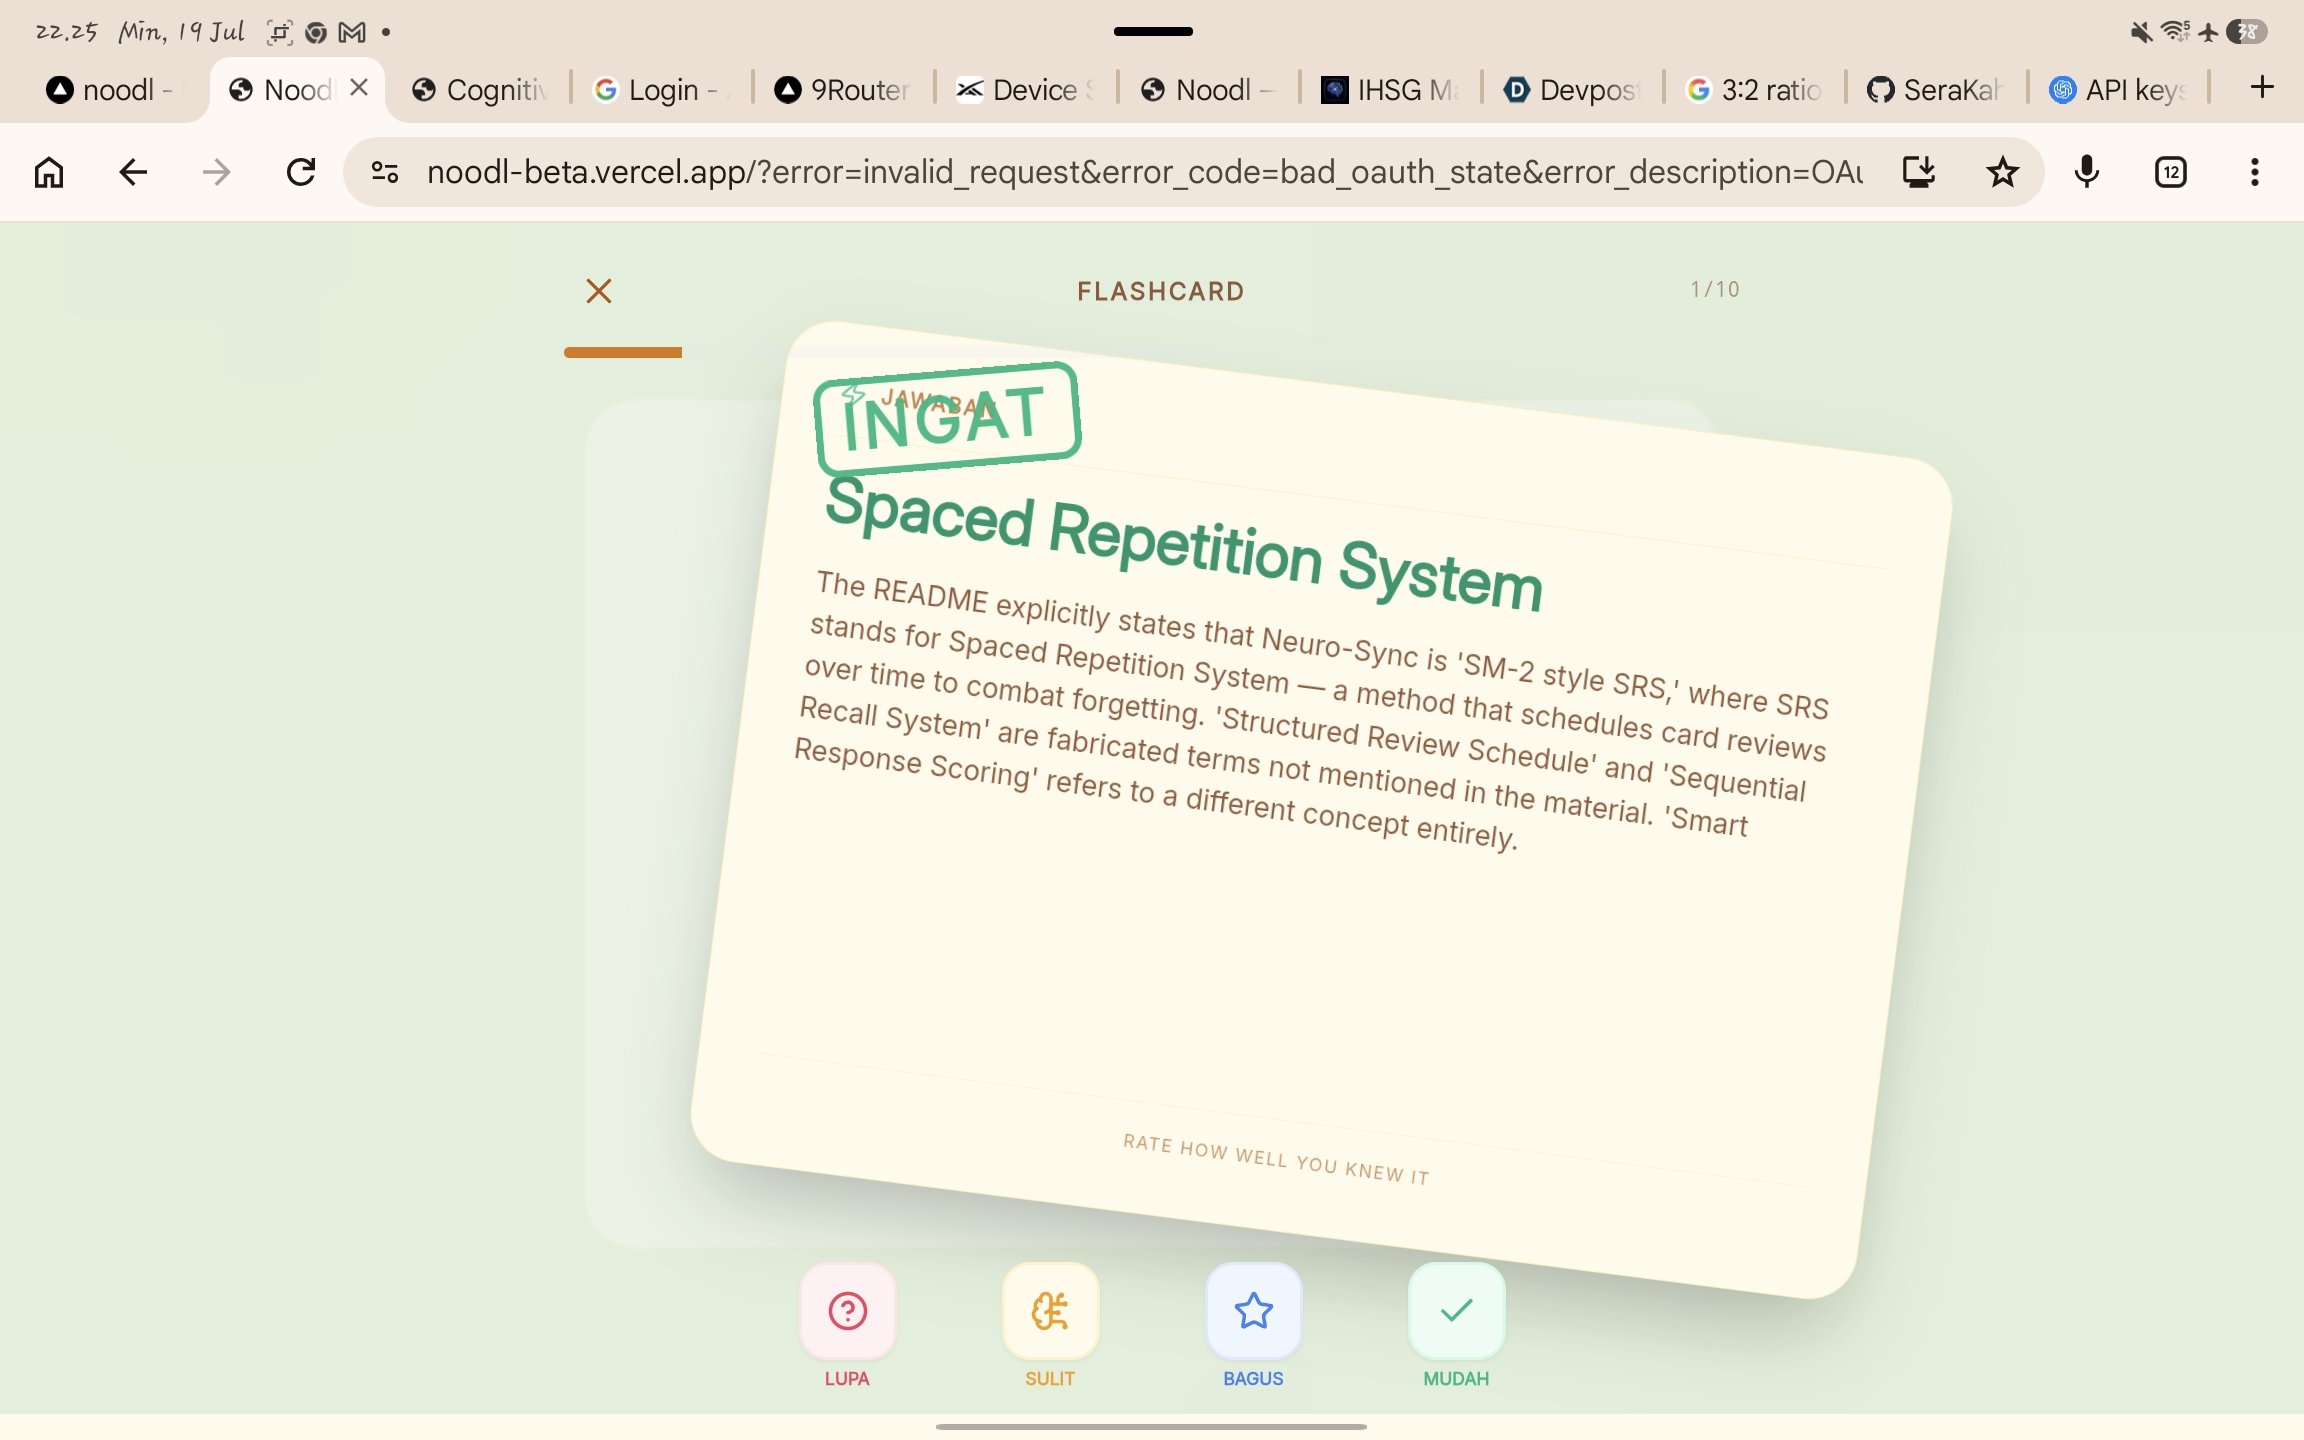The height and width of the screenshot is (1440, 2304).
Task: Rate the card as Bagus
Action: coord(1253,1311)
